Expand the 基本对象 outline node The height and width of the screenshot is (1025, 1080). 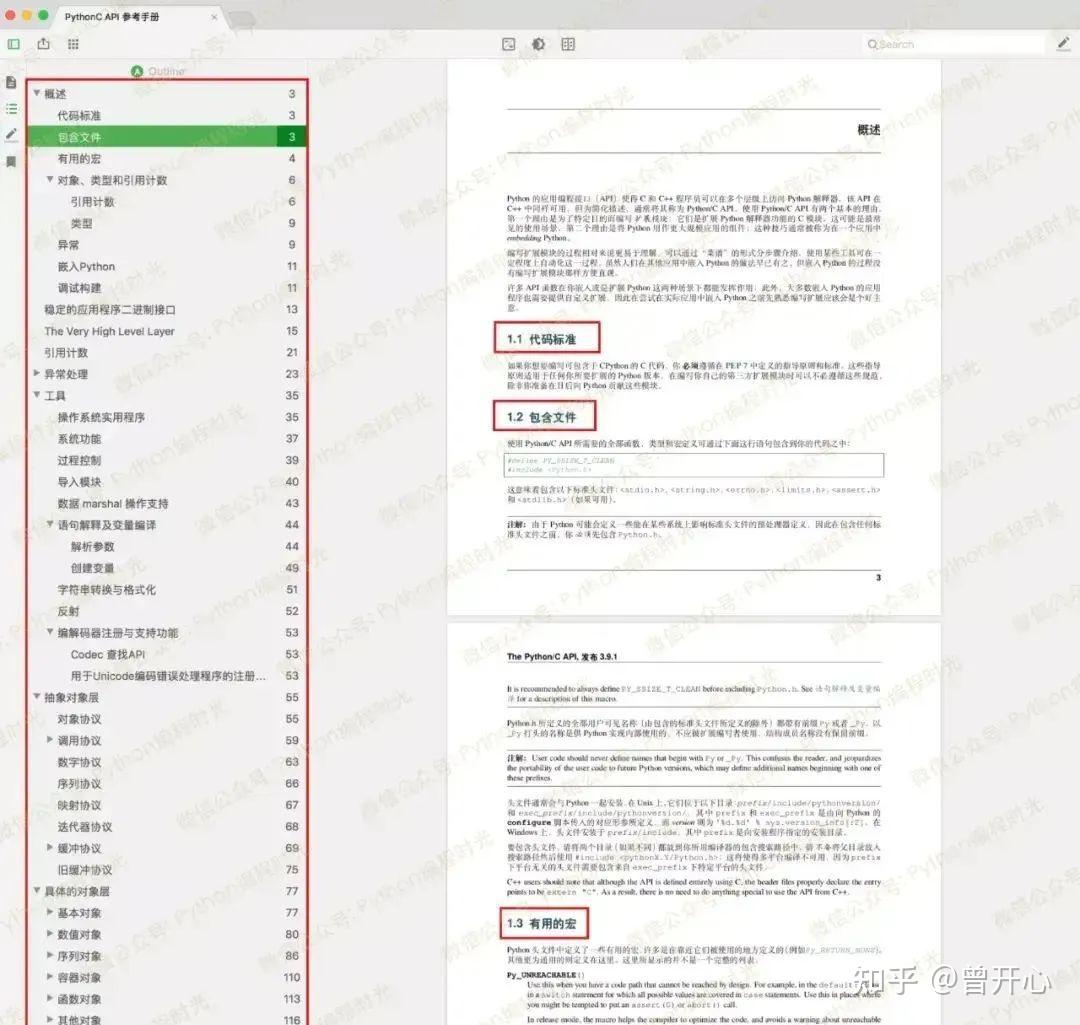[50, 912]
